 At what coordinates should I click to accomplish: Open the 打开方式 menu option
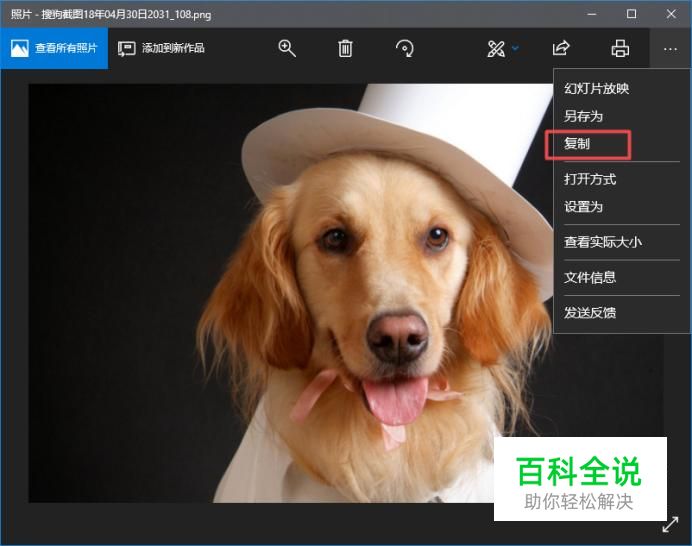[x=590, y=179]
